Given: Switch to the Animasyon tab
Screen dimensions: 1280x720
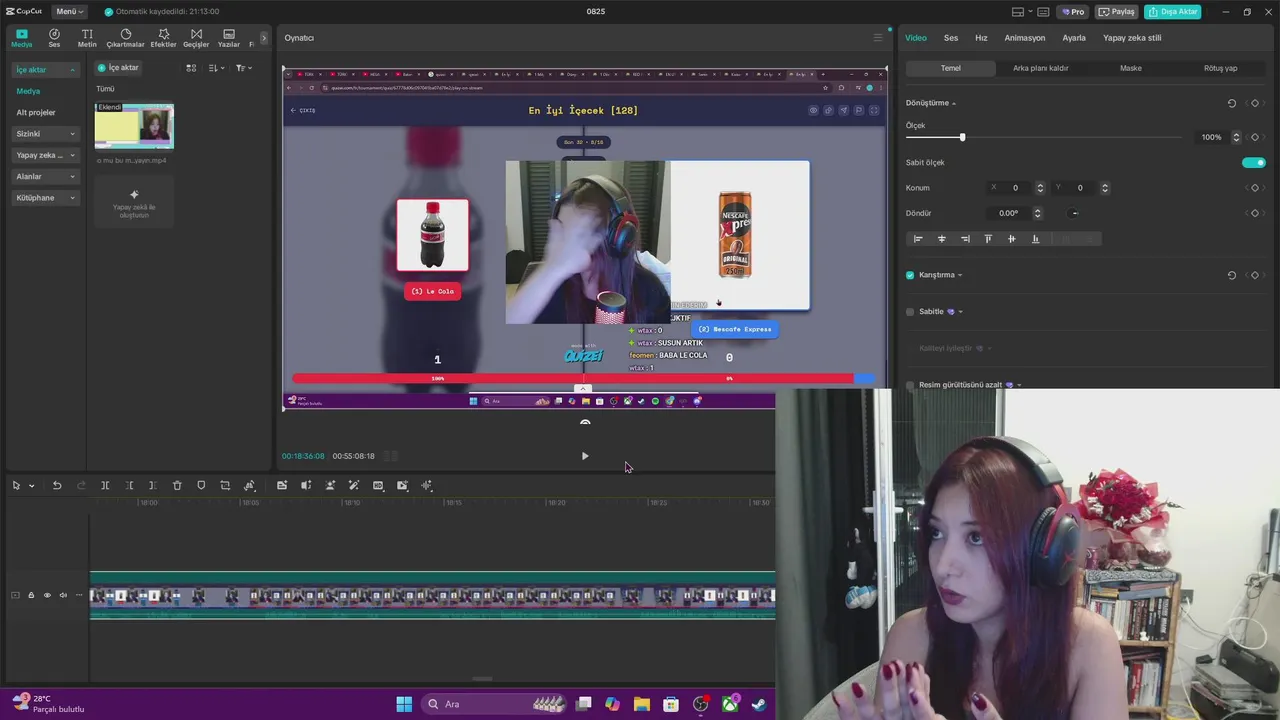Looking at the screenshot, I should [1025, 38].
